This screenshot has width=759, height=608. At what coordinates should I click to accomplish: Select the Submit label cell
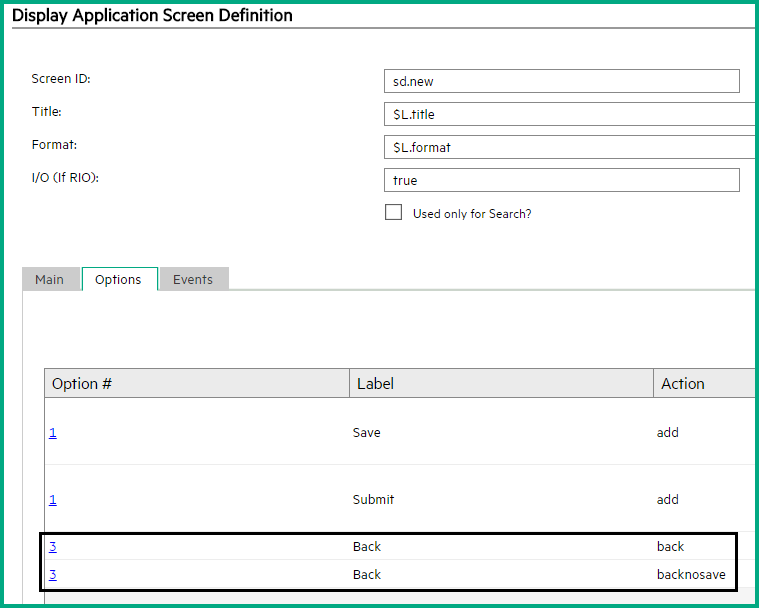coord(373,500)
